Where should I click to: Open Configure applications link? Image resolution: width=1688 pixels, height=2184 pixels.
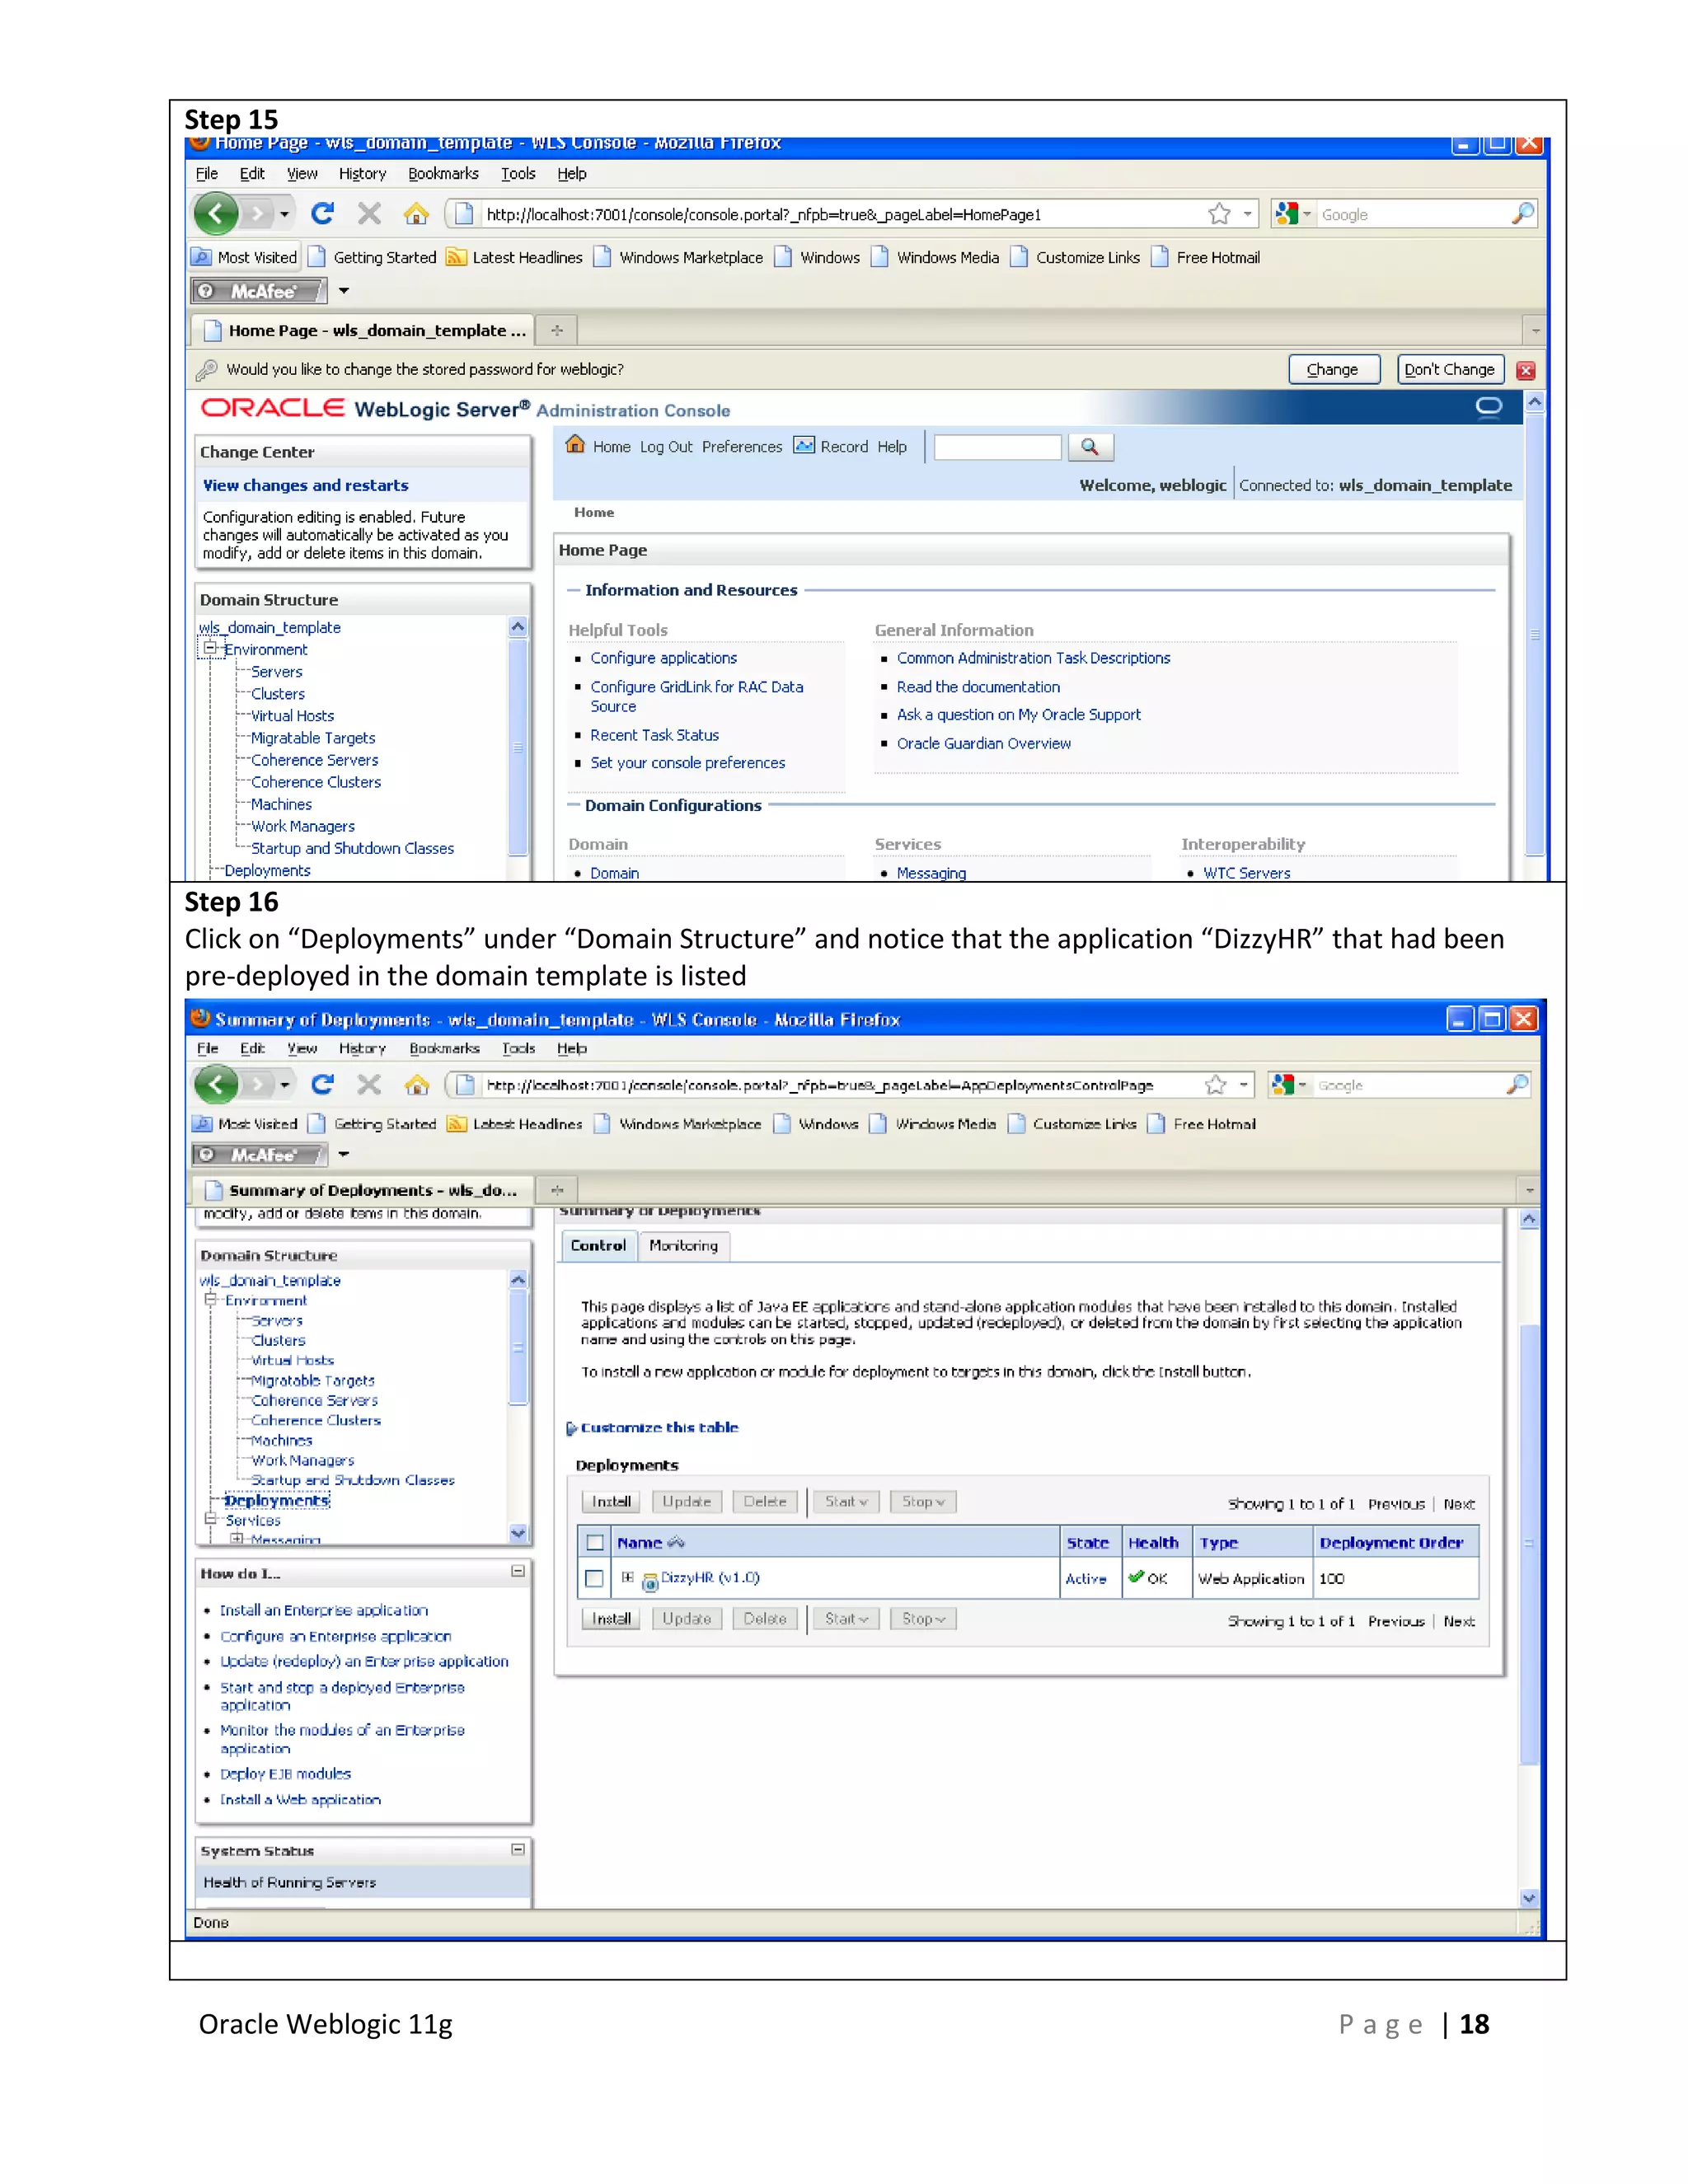663,658
